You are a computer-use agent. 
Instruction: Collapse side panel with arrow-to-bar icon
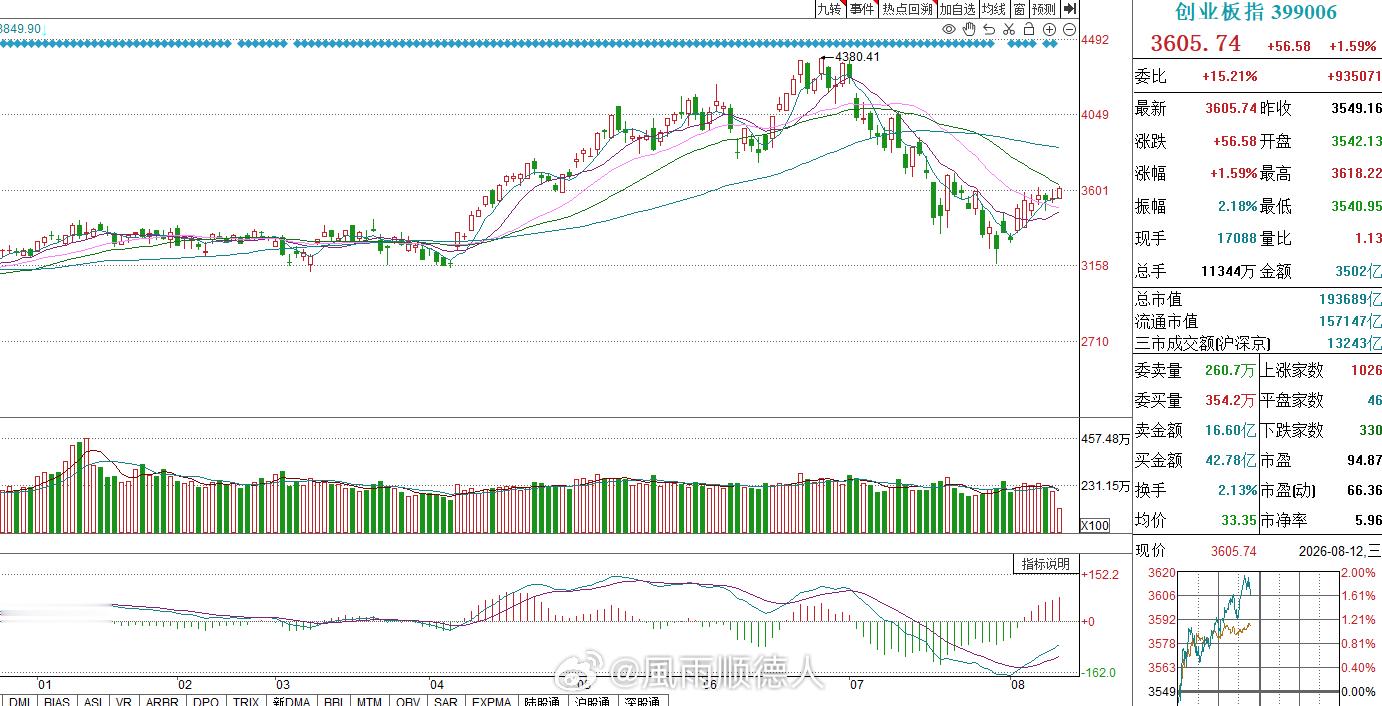tap(1070, 9)
